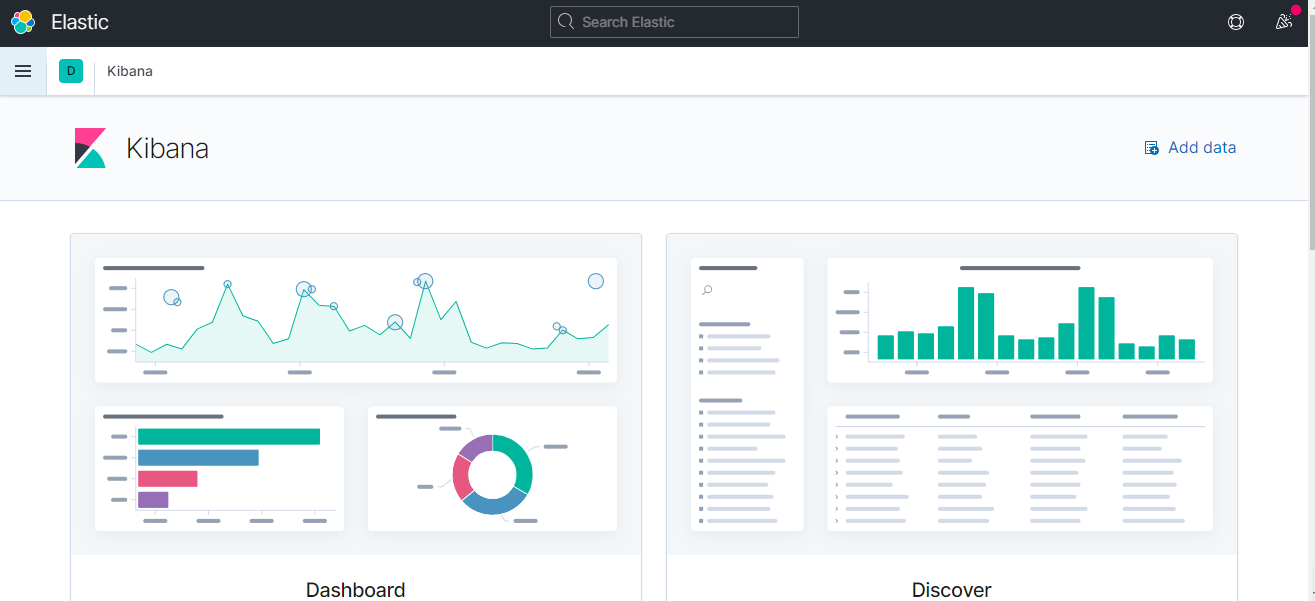Click the document list preview in the Discover card

tap(1019, 468)
